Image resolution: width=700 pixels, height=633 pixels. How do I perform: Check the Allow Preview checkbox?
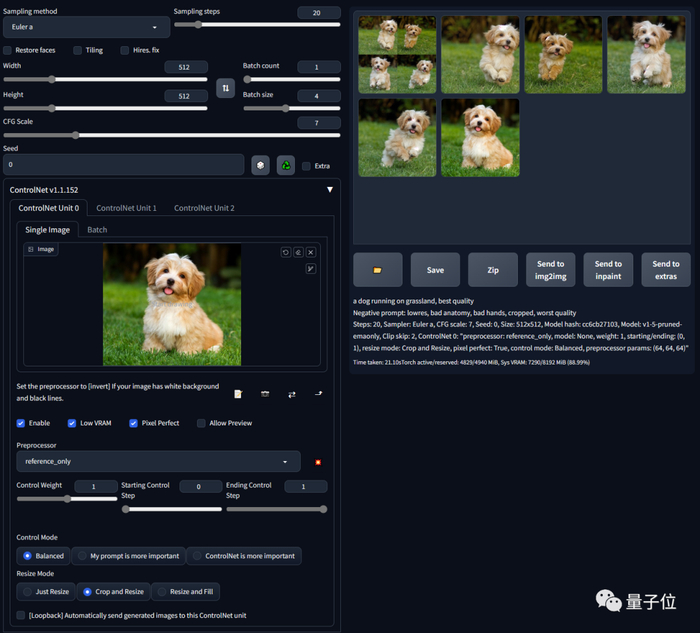(x=201, y=423)
